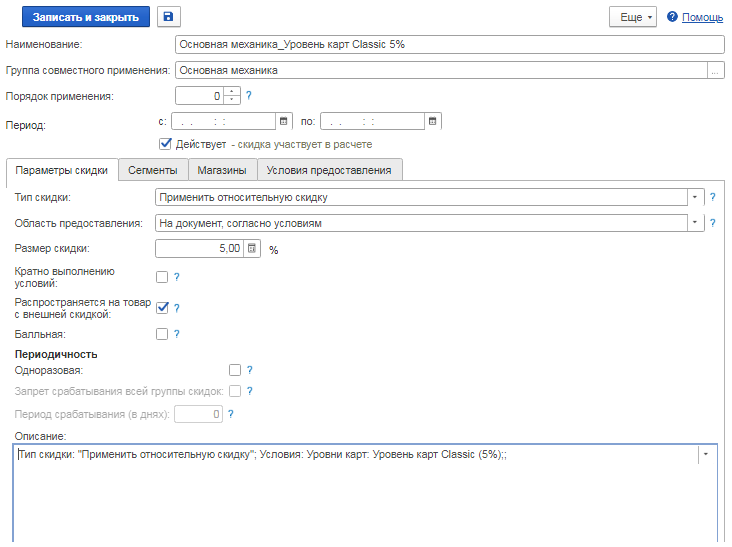
Task: Click into the Описание text area
Action: tap(365, 494)
